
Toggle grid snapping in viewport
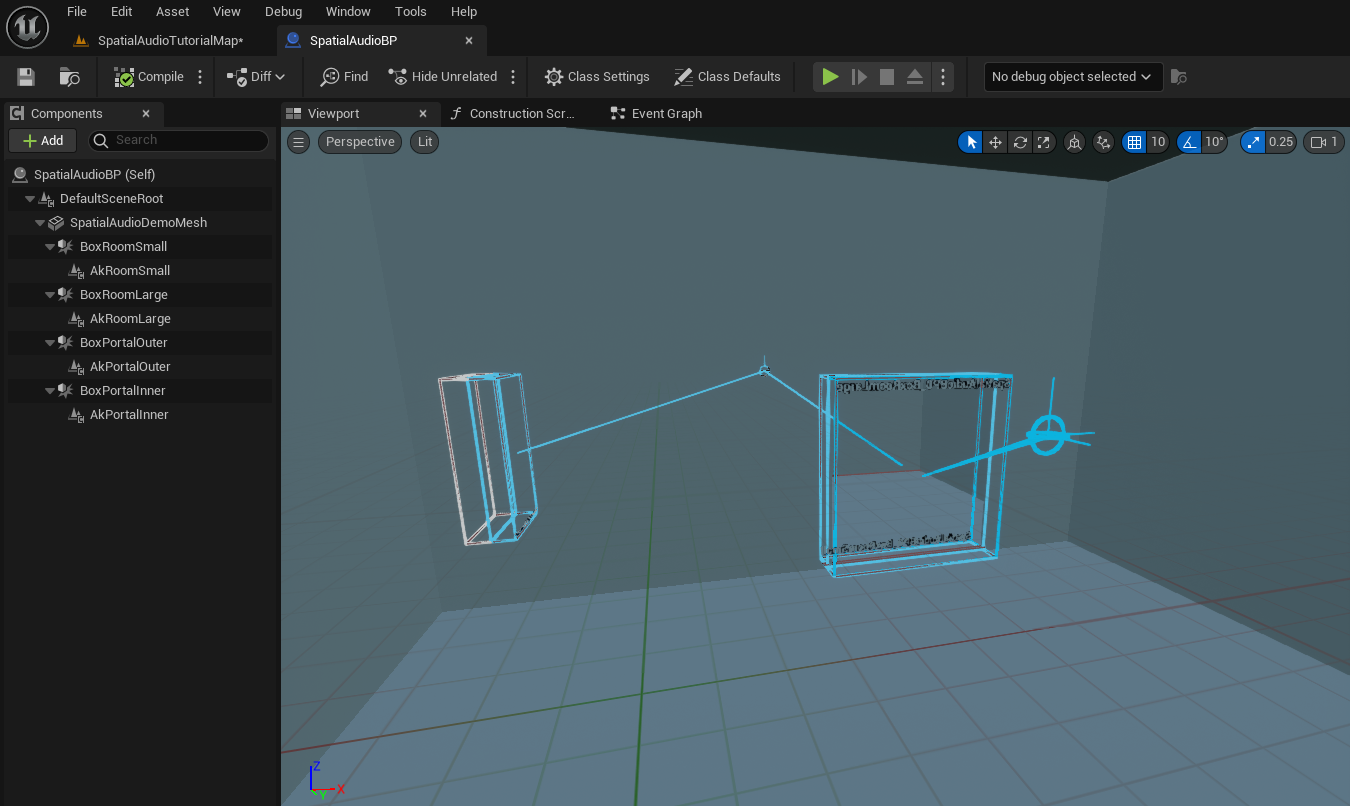(x=1134, y=142)
